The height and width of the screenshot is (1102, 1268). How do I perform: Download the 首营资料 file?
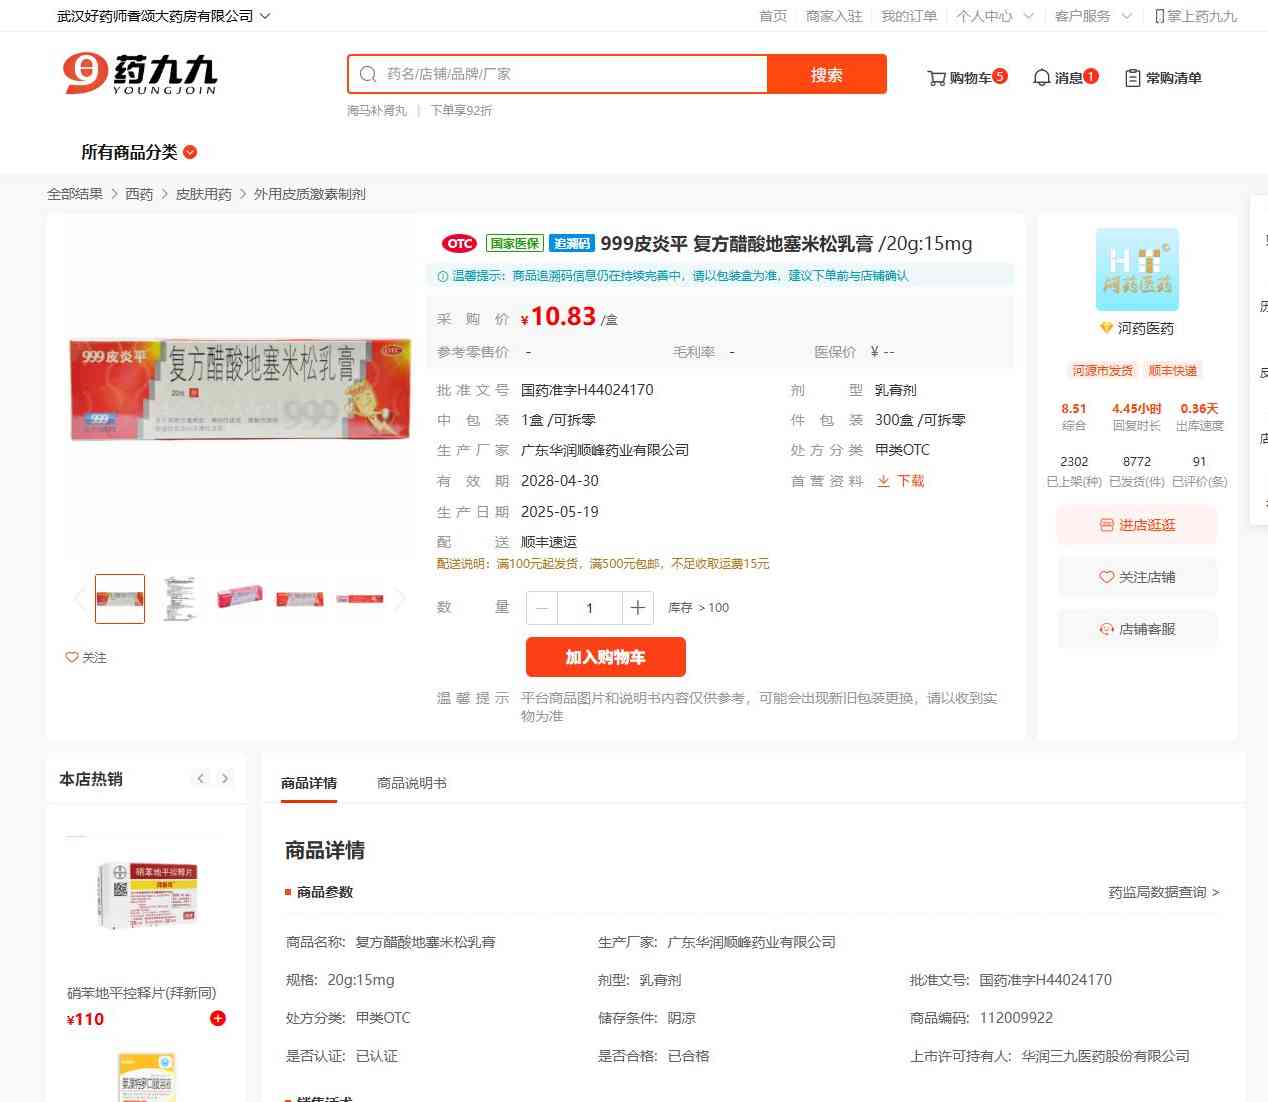click(x=901, y=481)
